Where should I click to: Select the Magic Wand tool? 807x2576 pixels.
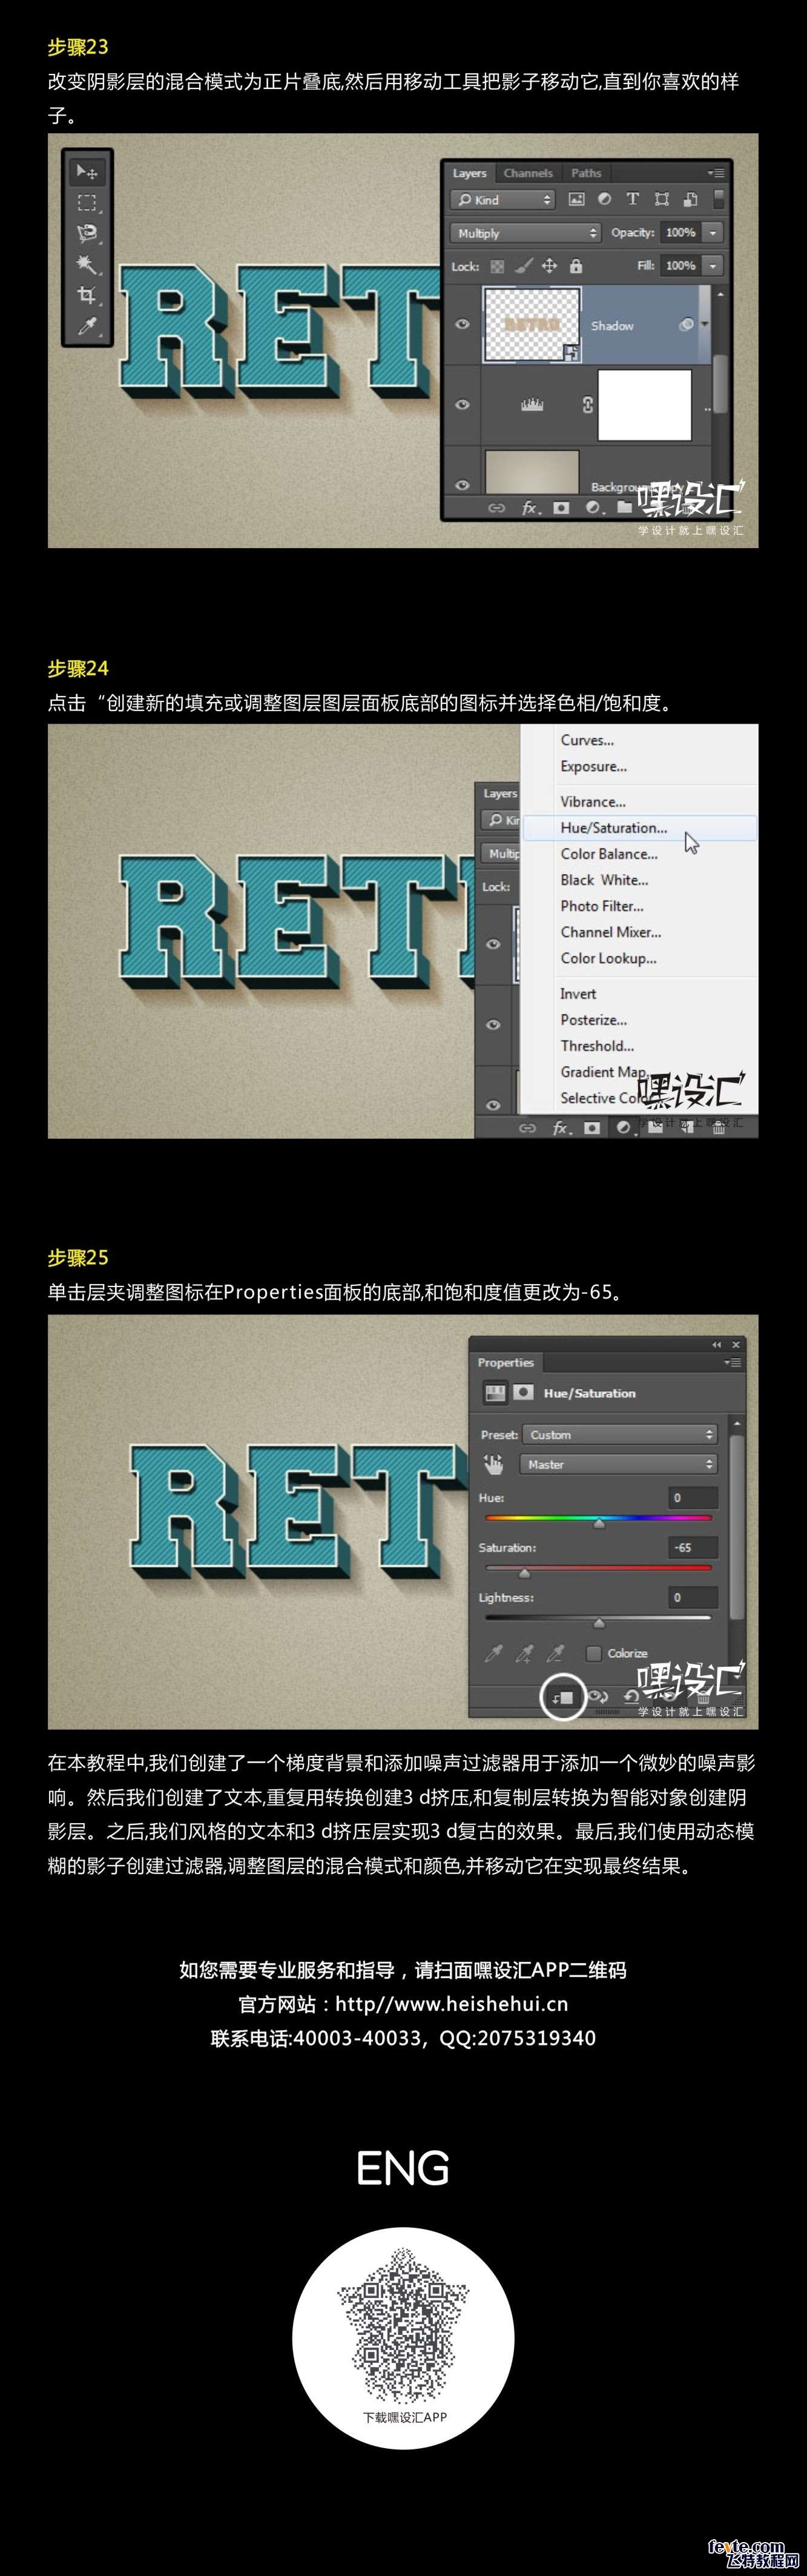[x=87, y=264]
